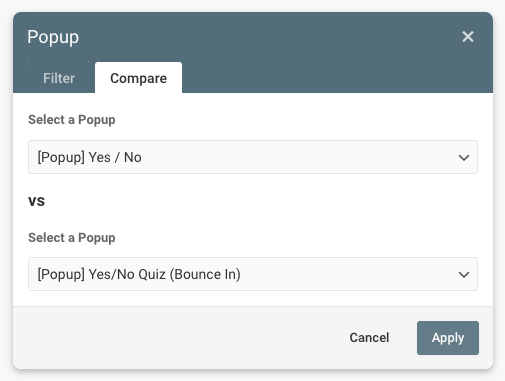Click empty header area beside Compare tab
The height and width of the screenshot is (381, 505).
[333, 77]
